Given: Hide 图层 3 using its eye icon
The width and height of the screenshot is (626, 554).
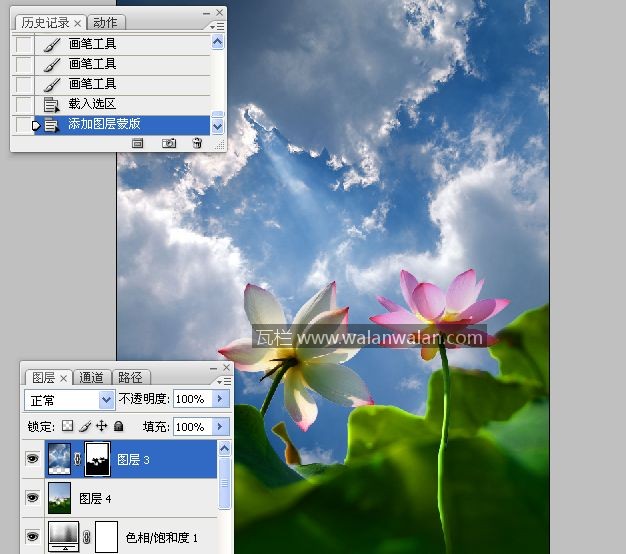Looking at the screenshot, I should pos(34,460).
